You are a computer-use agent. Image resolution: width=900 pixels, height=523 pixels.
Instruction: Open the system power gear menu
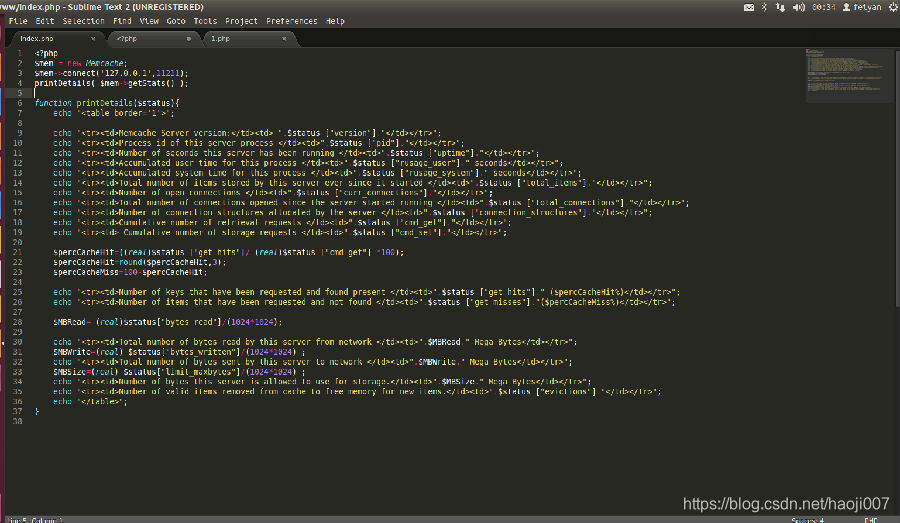pyautogui.click(x=893, y=7)
